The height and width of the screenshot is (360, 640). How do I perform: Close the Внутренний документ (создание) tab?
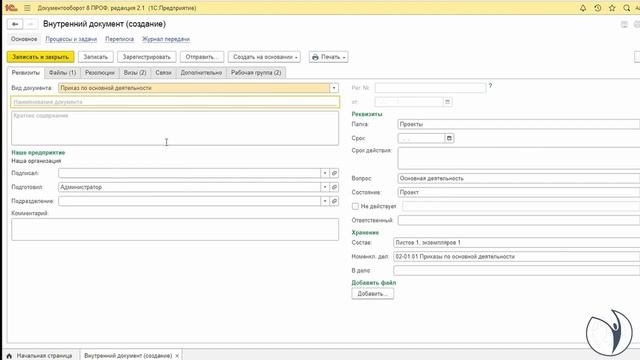tap(177, 356)
